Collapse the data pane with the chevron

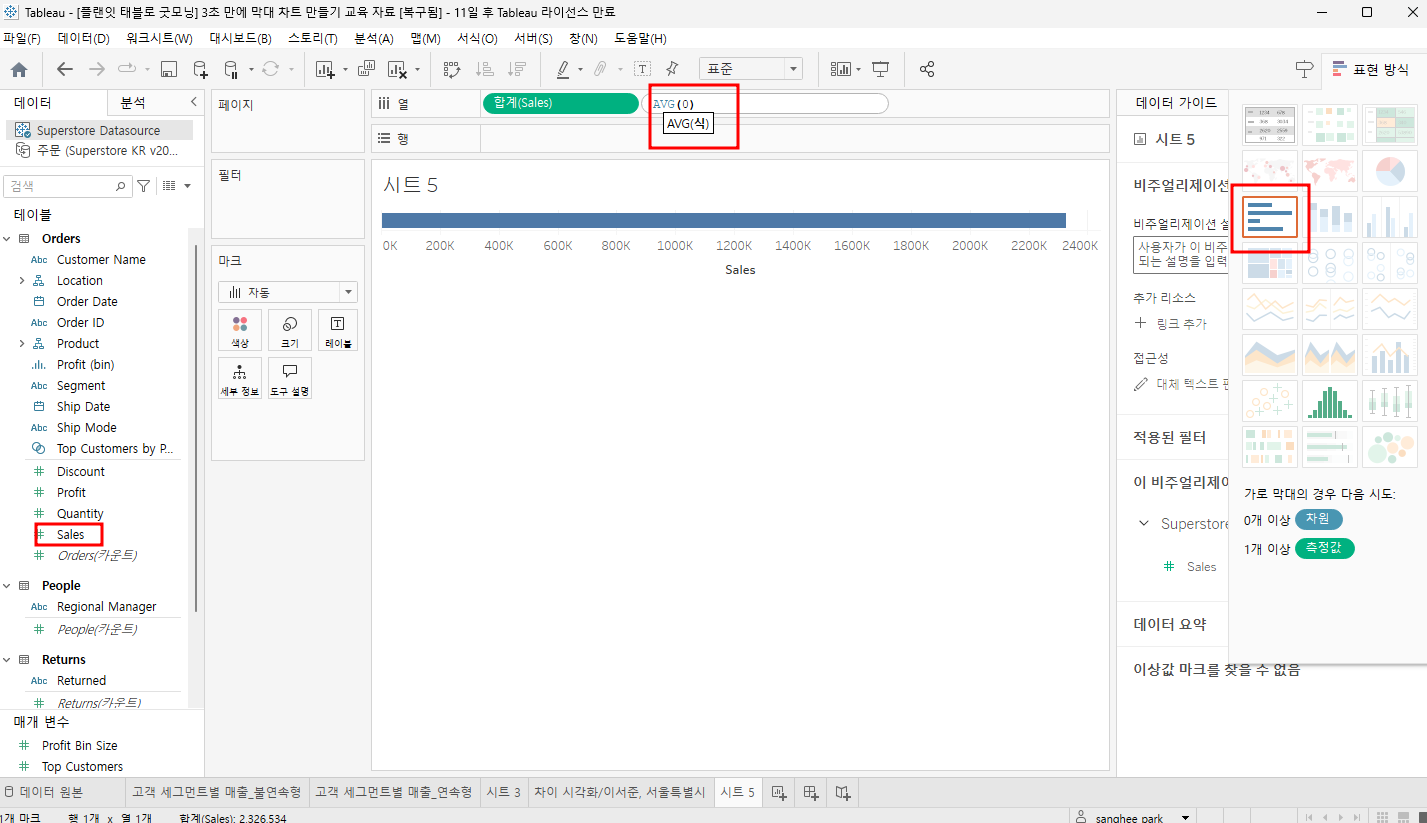coord(193,102)
